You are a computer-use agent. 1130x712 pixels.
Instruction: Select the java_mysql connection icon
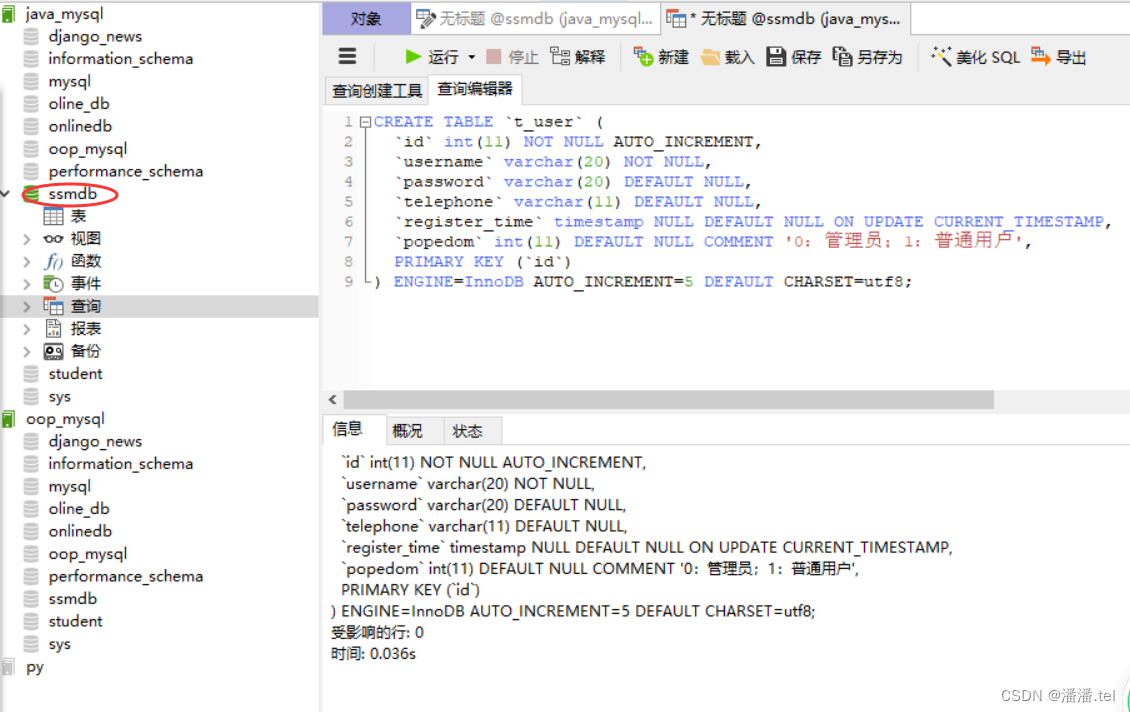tap(9, 14)
